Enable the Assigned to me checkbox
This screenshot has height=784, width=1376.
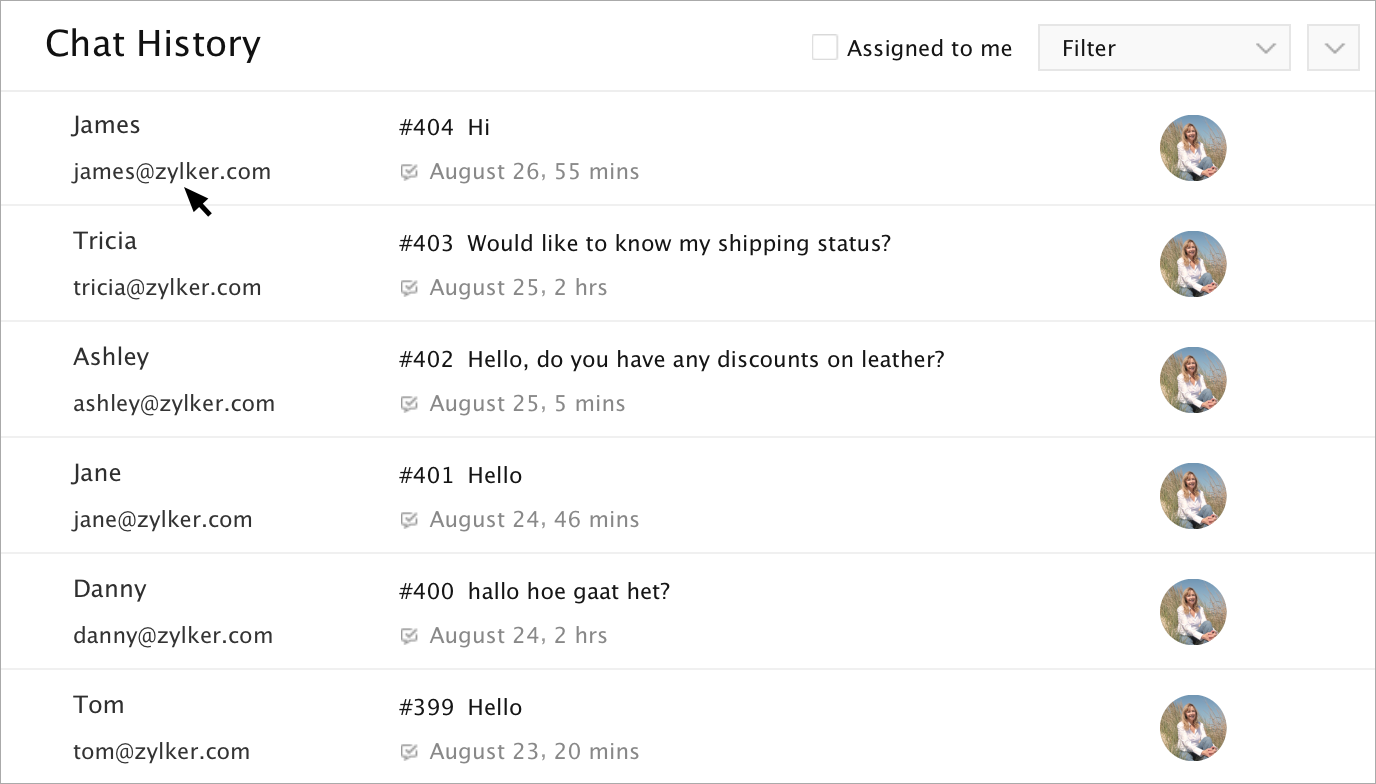pyautogui.click(x=825, y=48)
